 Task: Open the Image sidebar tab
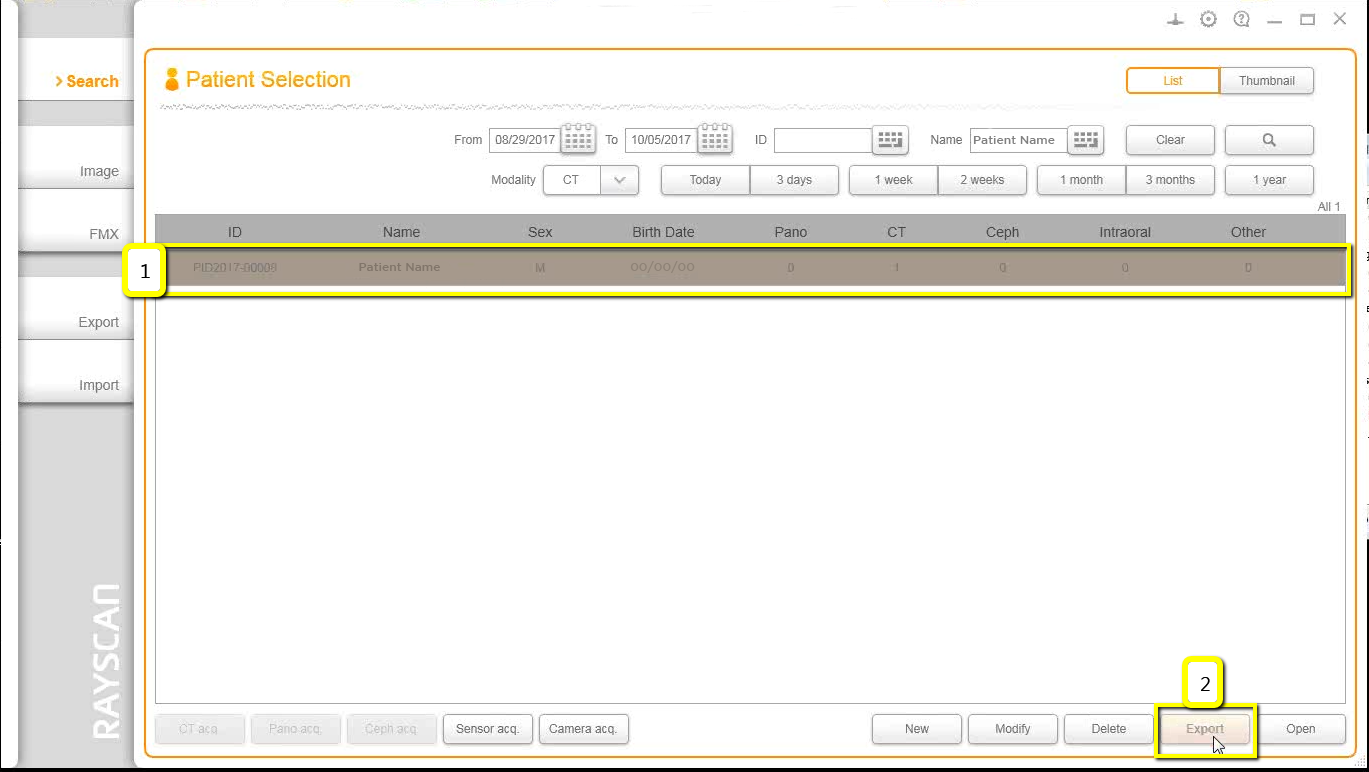[x=77, y=158]
